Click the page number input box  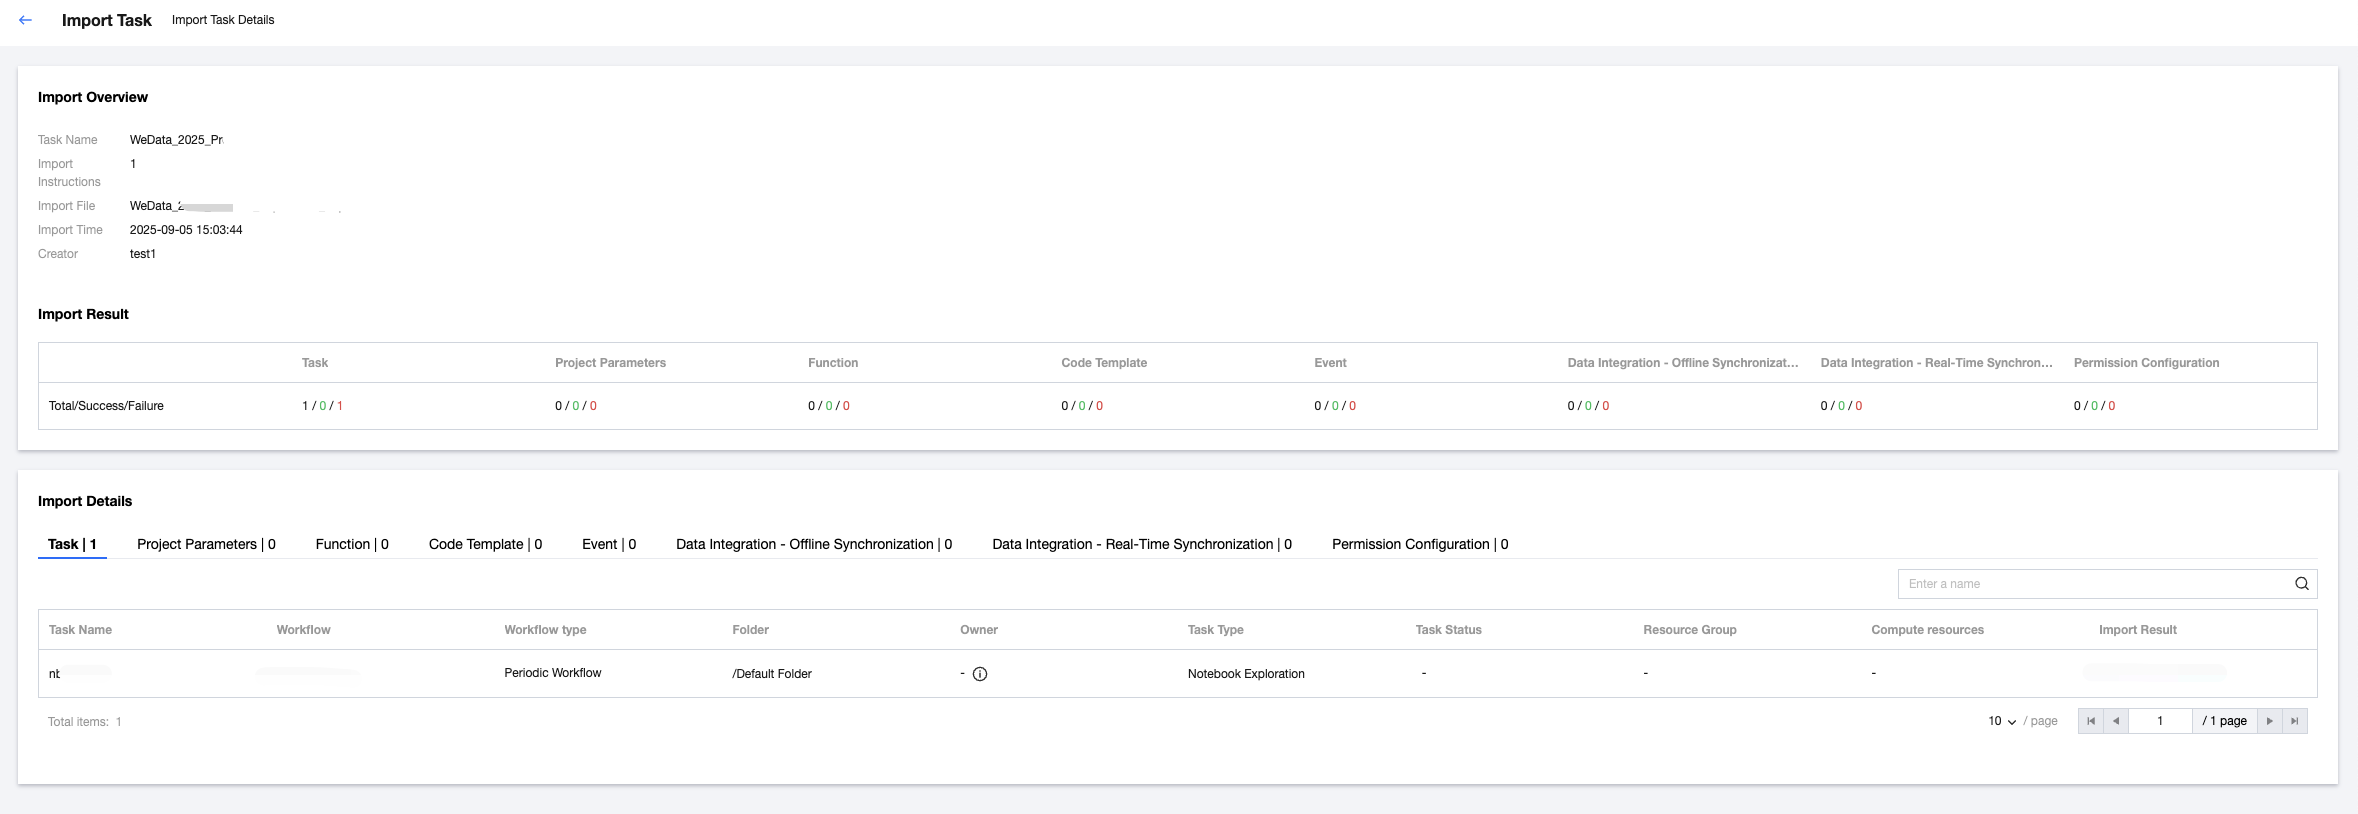(x=2160, y=721)
